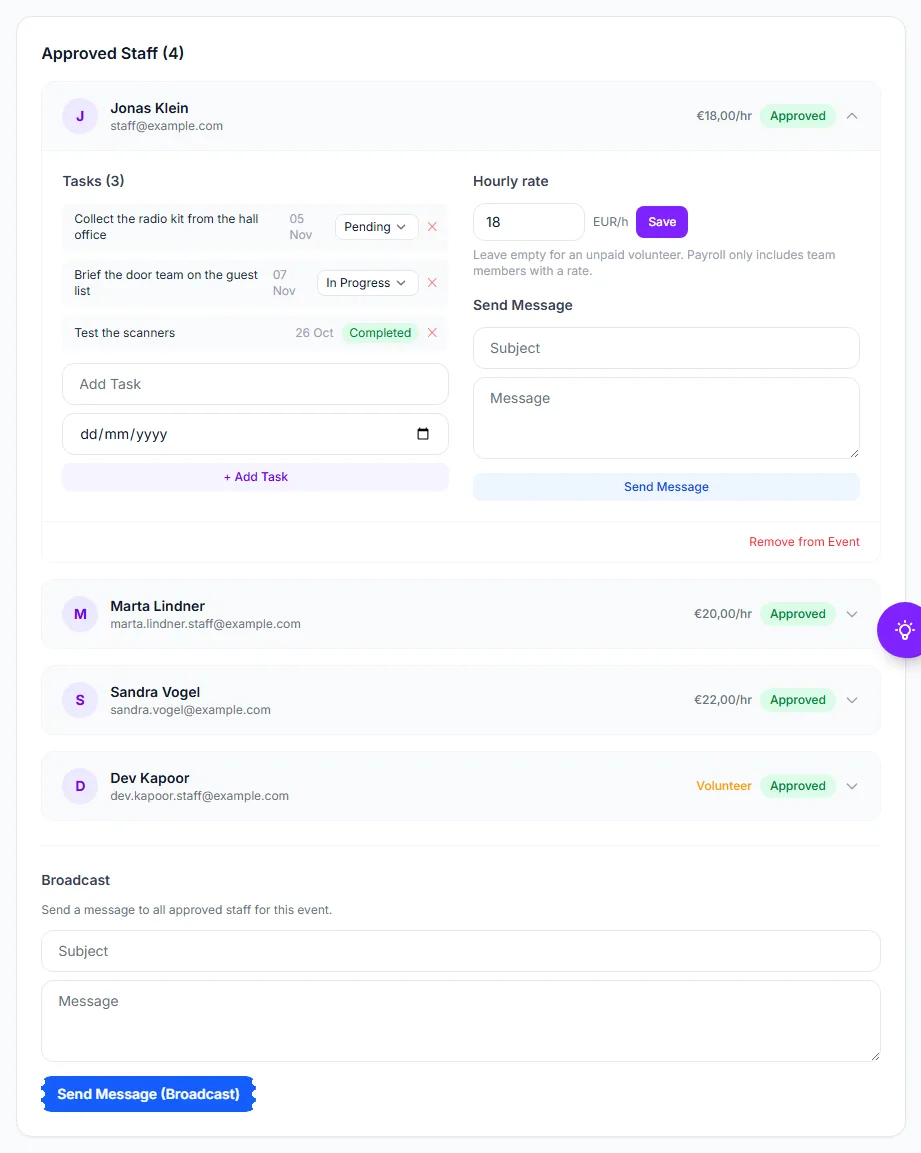921x1153 pixels.
Task: Click the 26 Oct due date
Action: point(314,332)
